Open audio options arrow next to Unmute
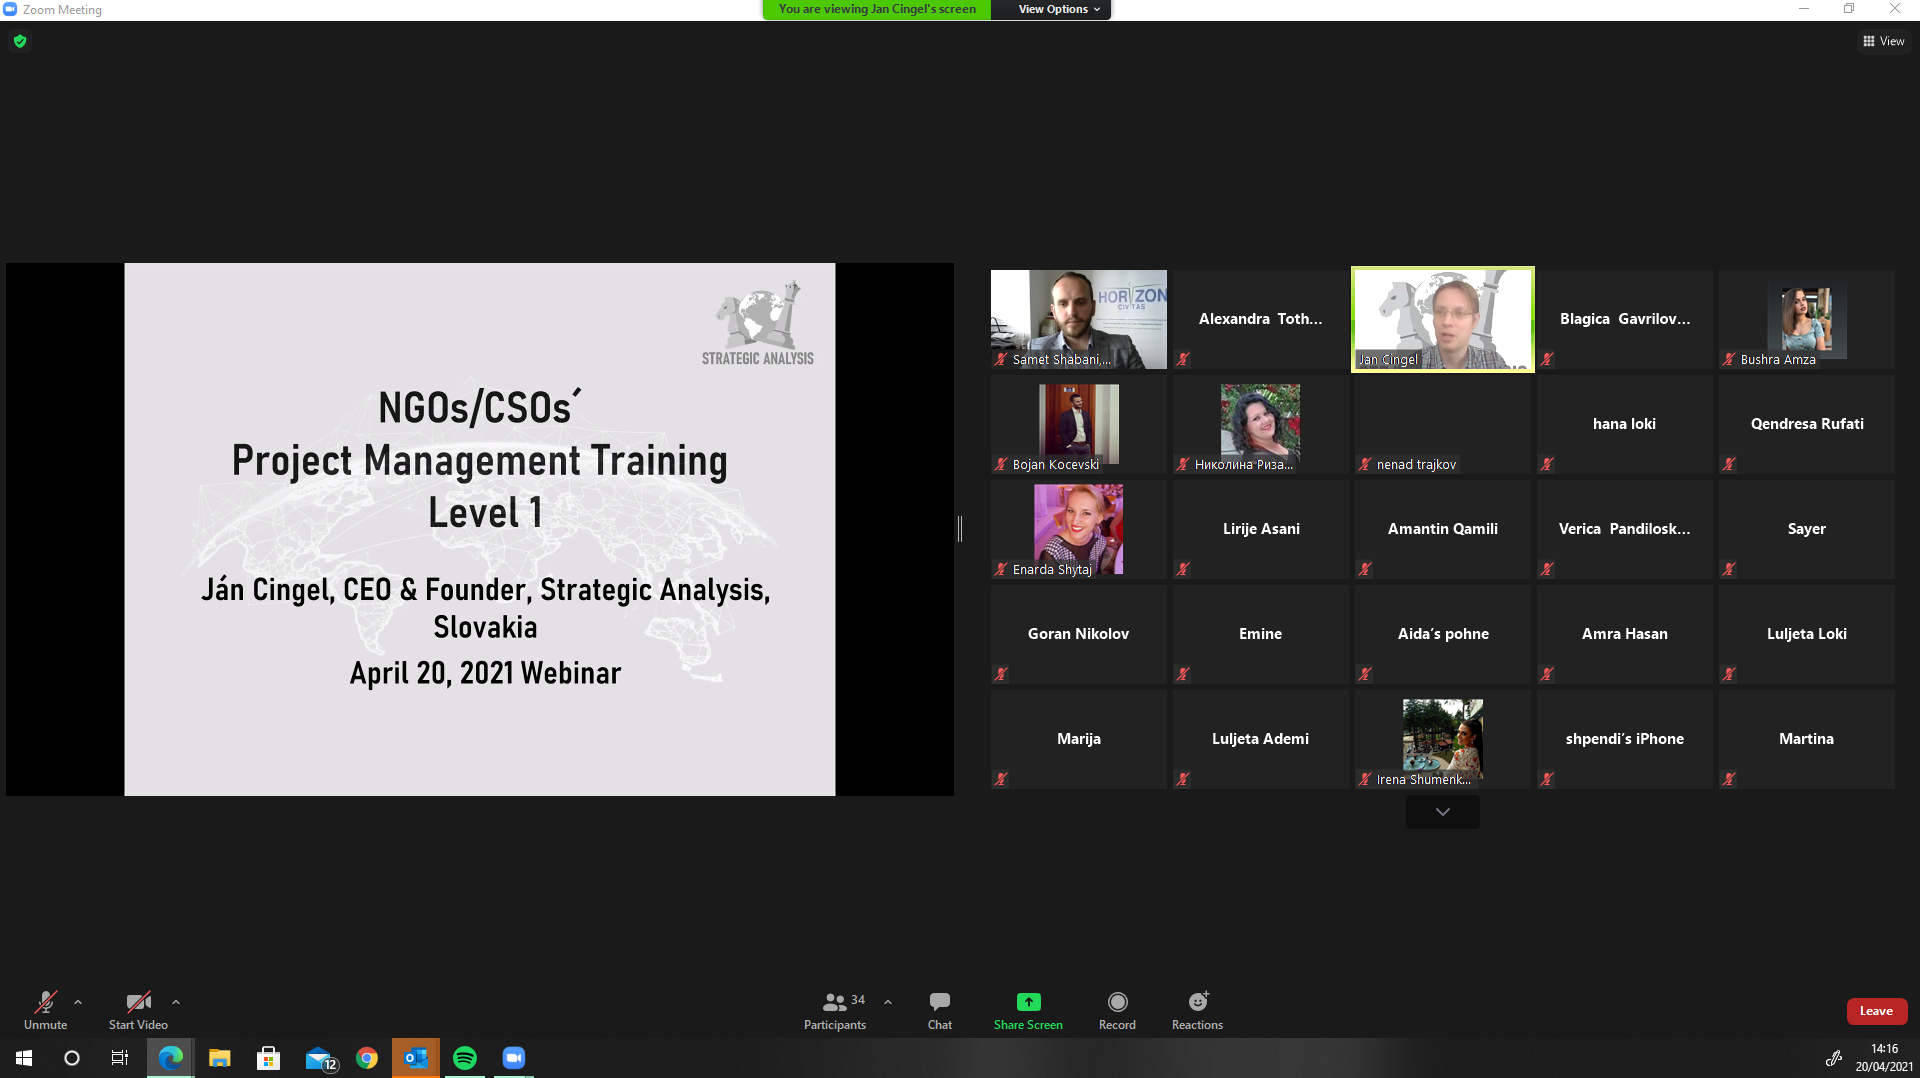The width and height of the screenshot is (1920, 1078). (78, 1002)
